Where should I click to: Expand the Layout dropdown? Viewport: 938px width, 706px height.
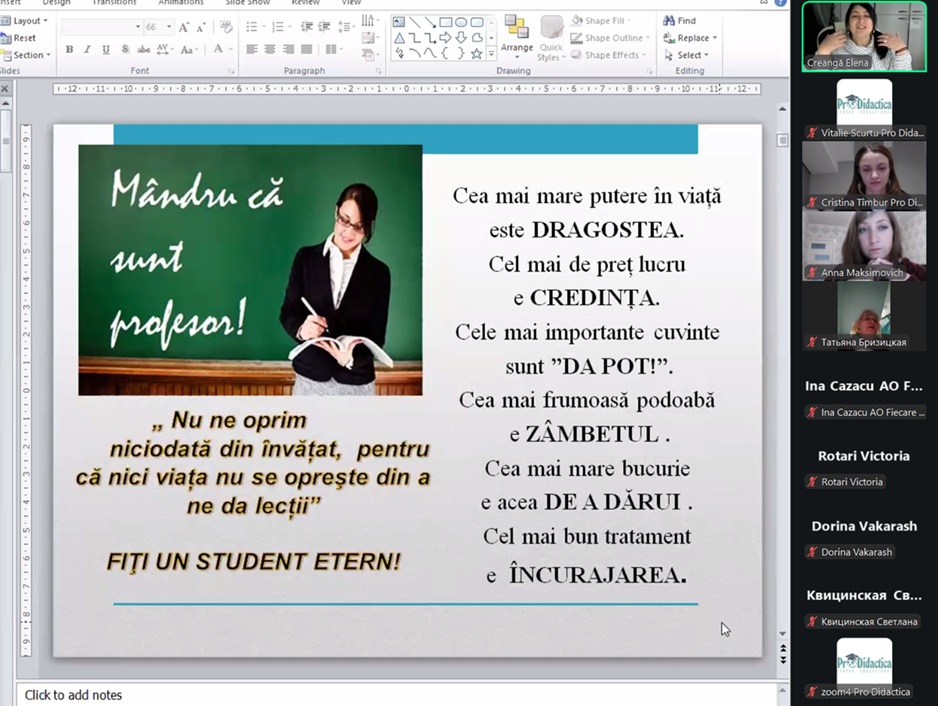pos(28,21)
